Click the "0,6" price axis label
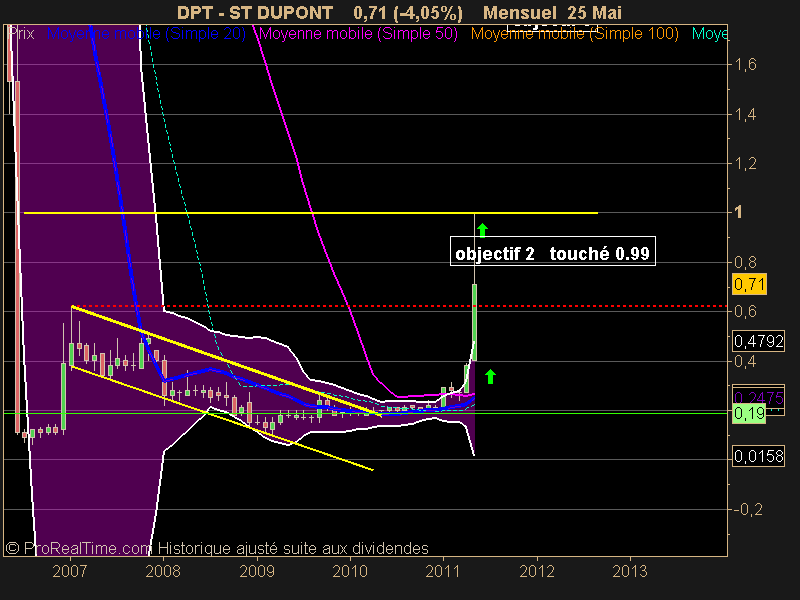This screenshot has height=600, width=800. pyautogui.click(x=745, y=311)
